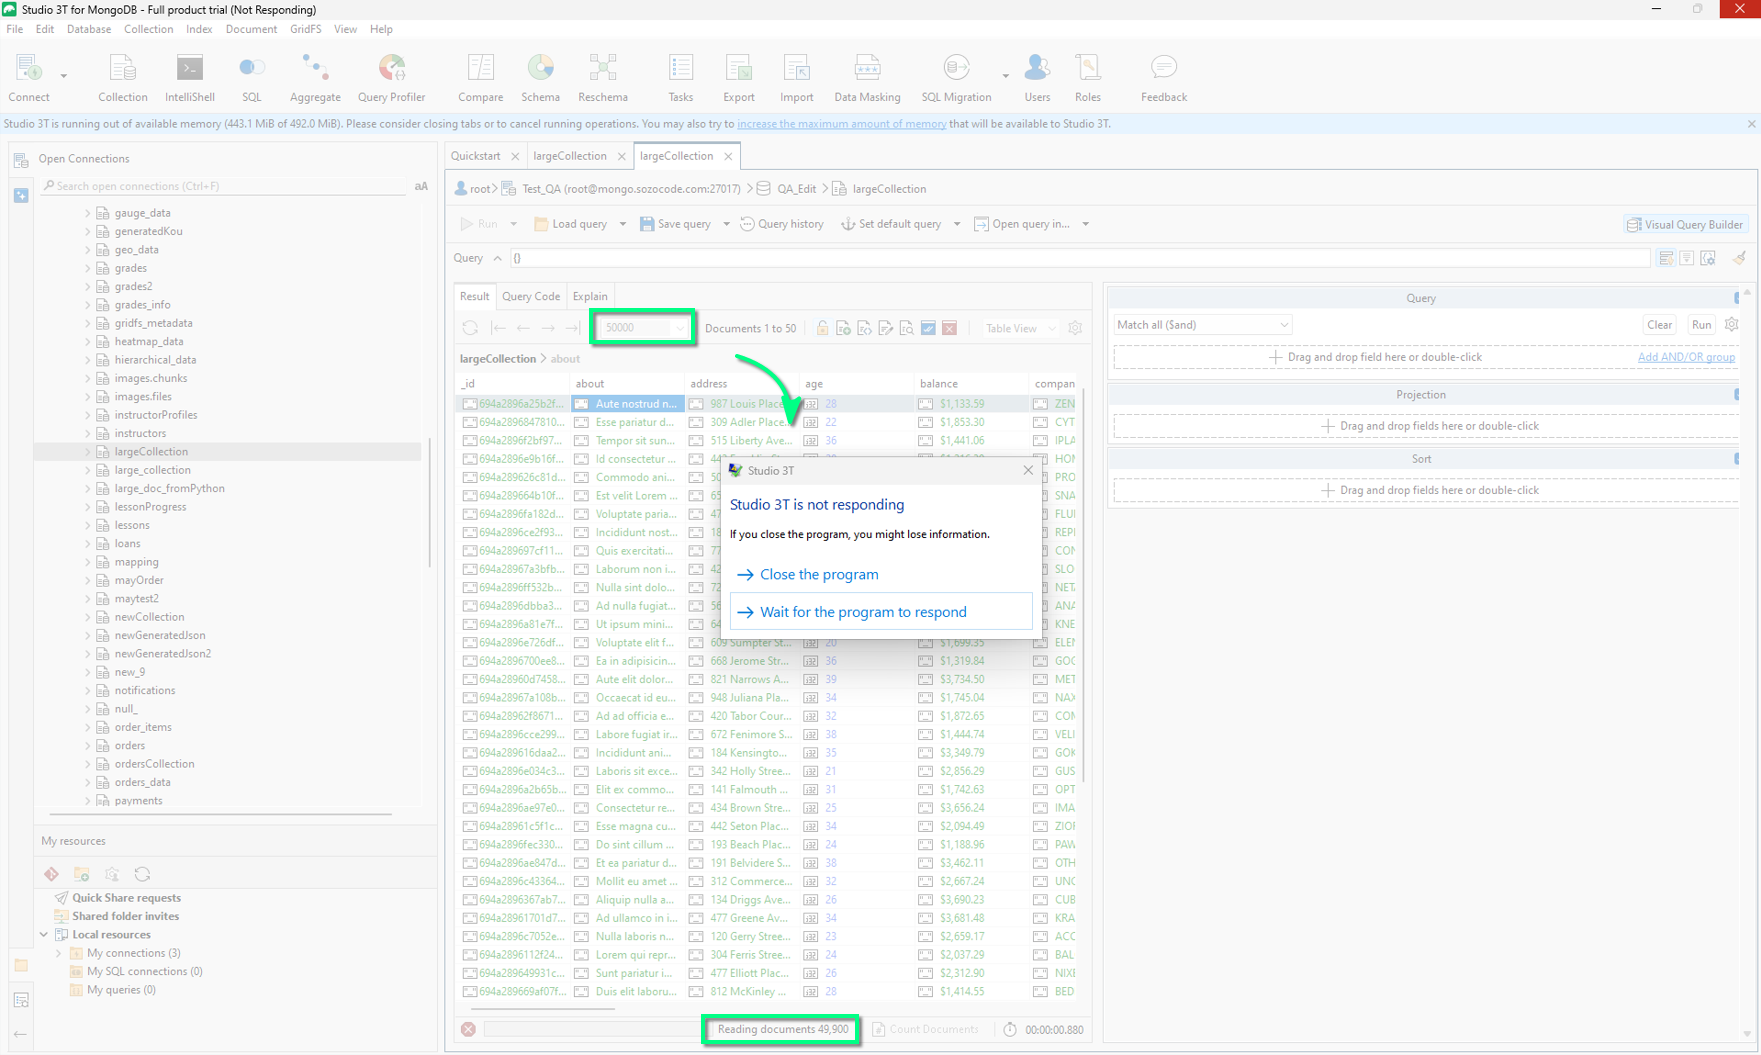
Task: Open the Set default query dropdown arrow
Action: 956,224
